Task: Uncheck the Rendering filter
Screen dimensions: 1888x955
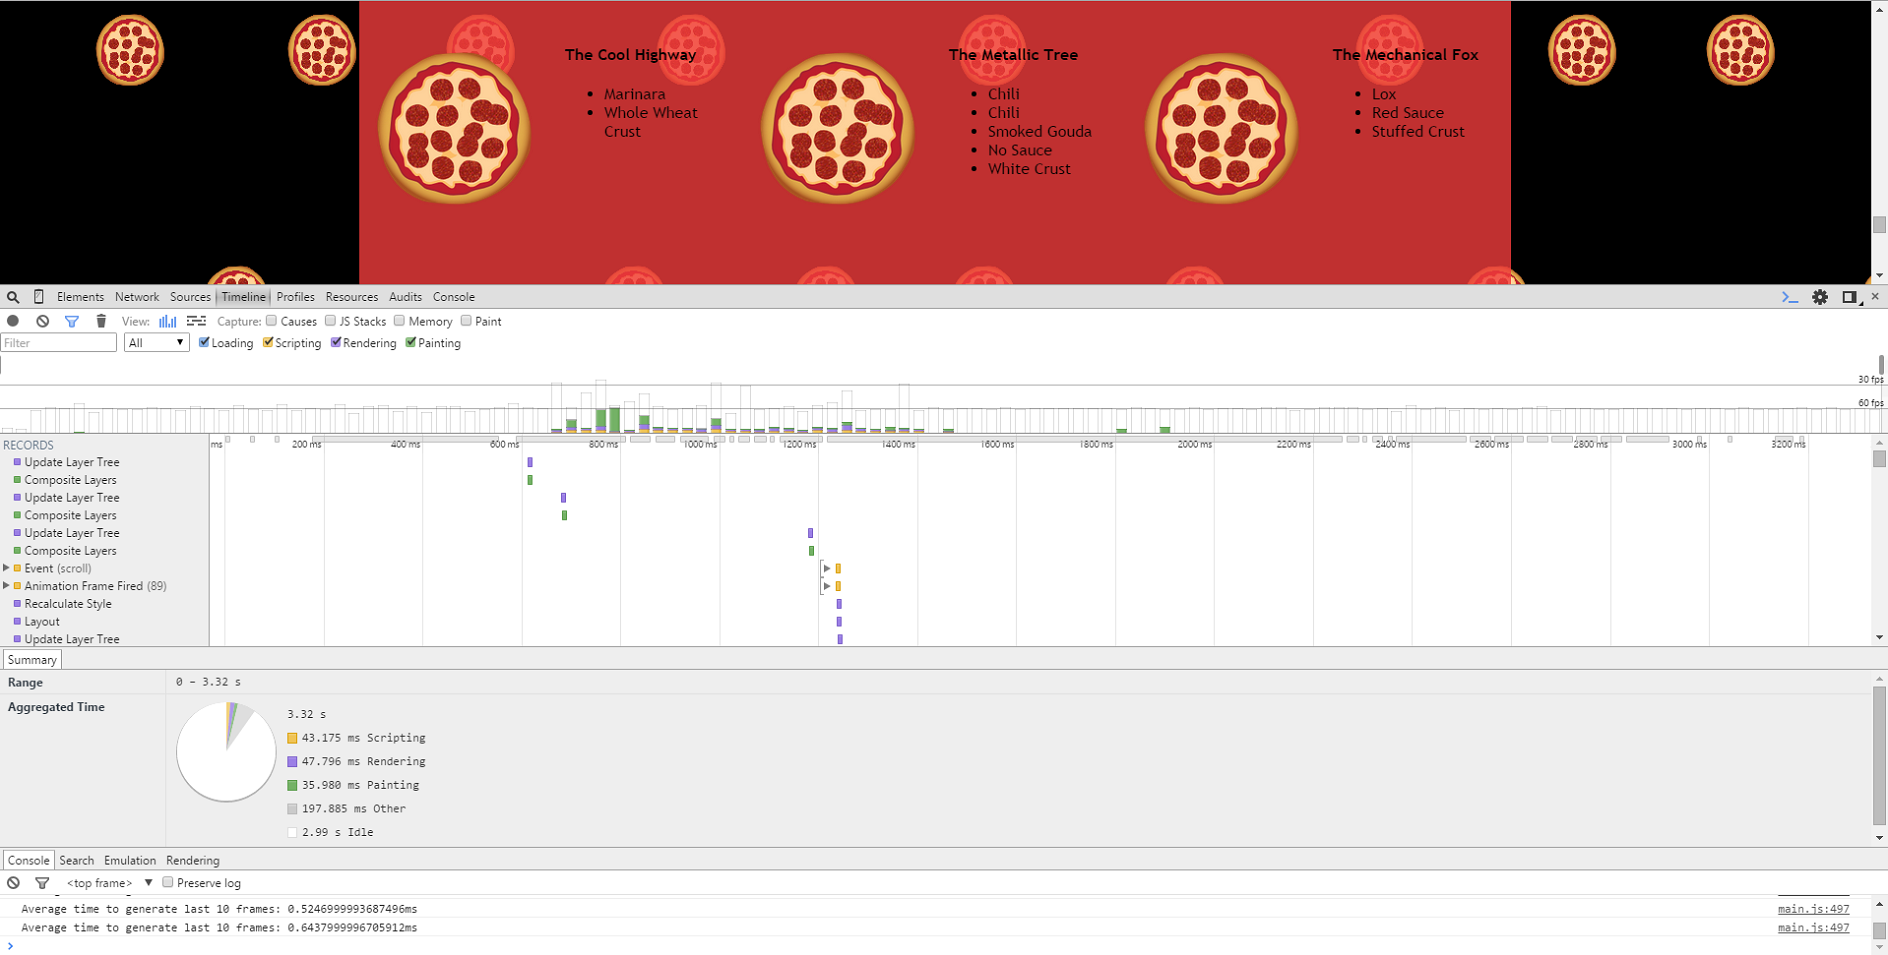Action: (x=336, y=342)
